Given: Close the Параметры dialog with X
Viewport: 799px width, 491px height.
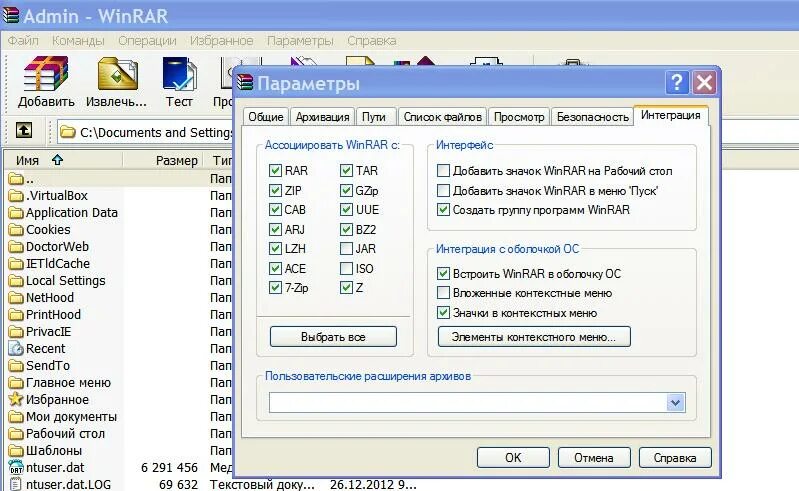Looking at the screenshot, I should [x=704, y=82].
